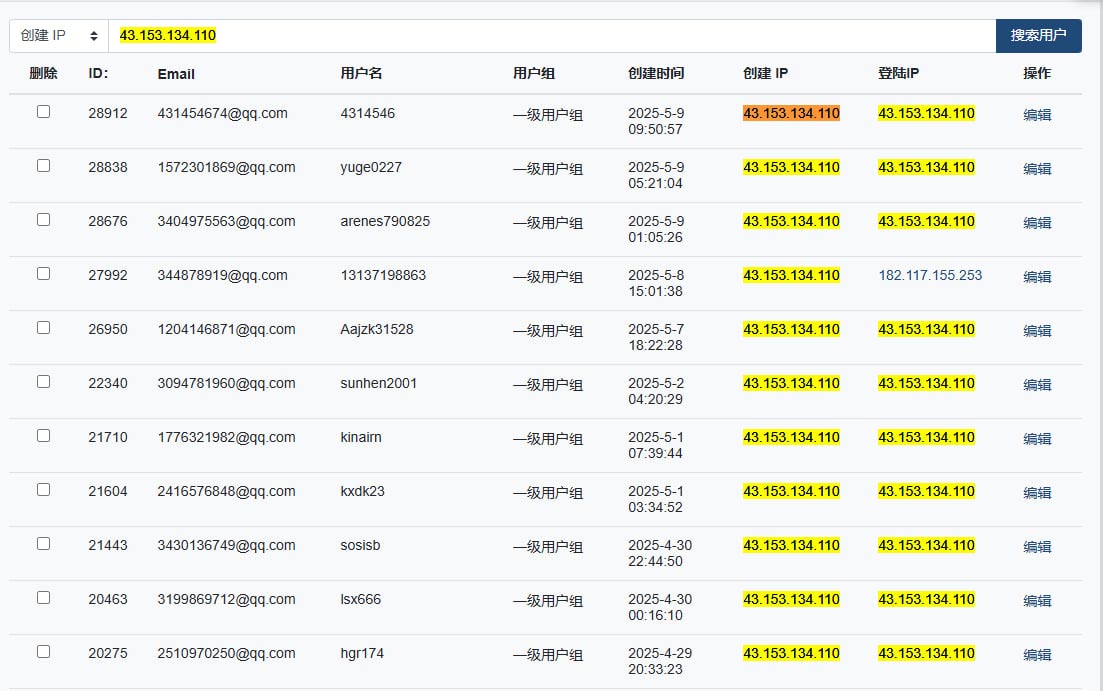Viewport: 1103px width, 691px height.
Task: Select email 1204146871@qq.com
Action: click(227, 329)
